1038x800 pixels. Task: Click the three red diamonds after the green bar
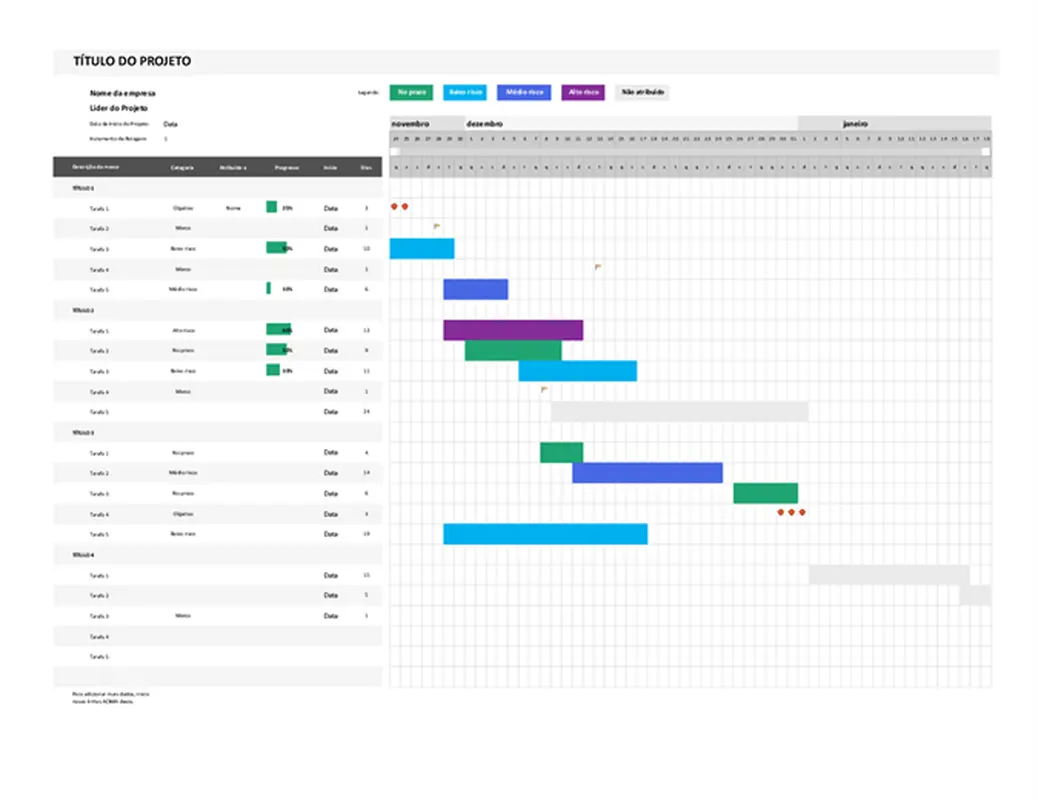click(x=791, y=511)
